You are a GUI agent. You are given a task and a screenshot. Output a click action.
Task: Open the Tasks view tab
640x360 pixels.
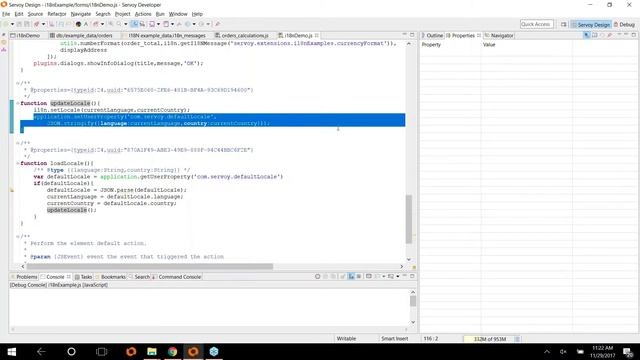click(x=84, y=277)
